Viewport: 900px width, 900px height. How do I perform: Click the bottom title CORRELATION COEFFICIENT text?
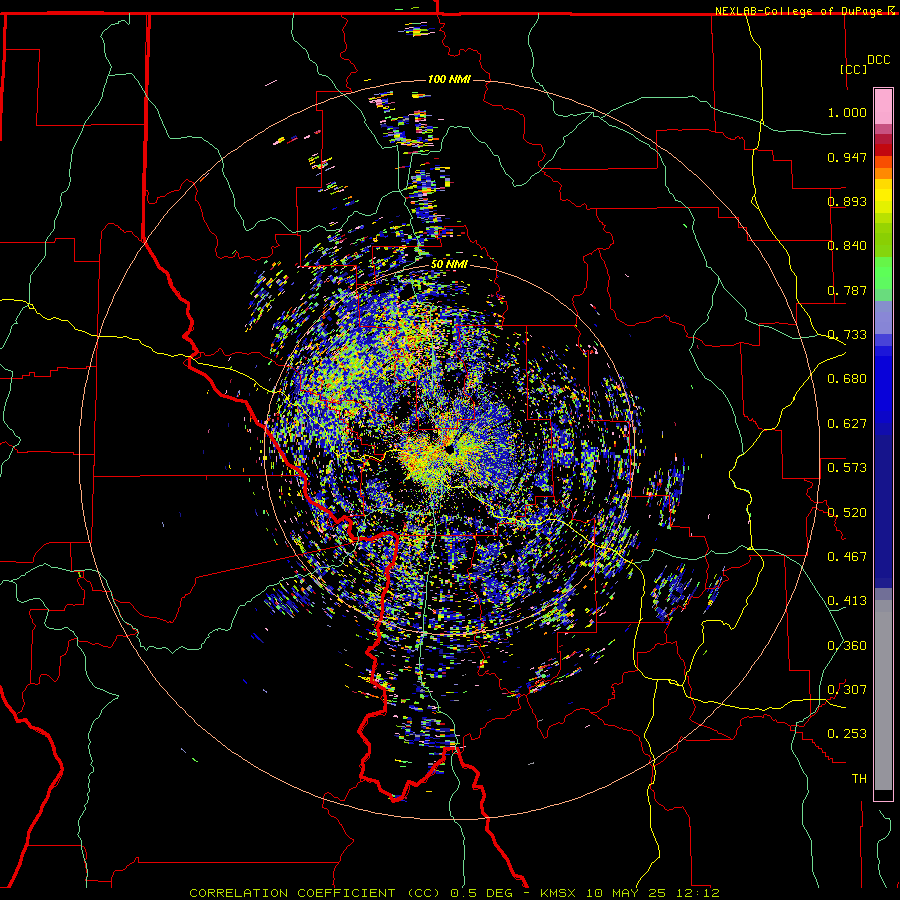coord(292,893)
